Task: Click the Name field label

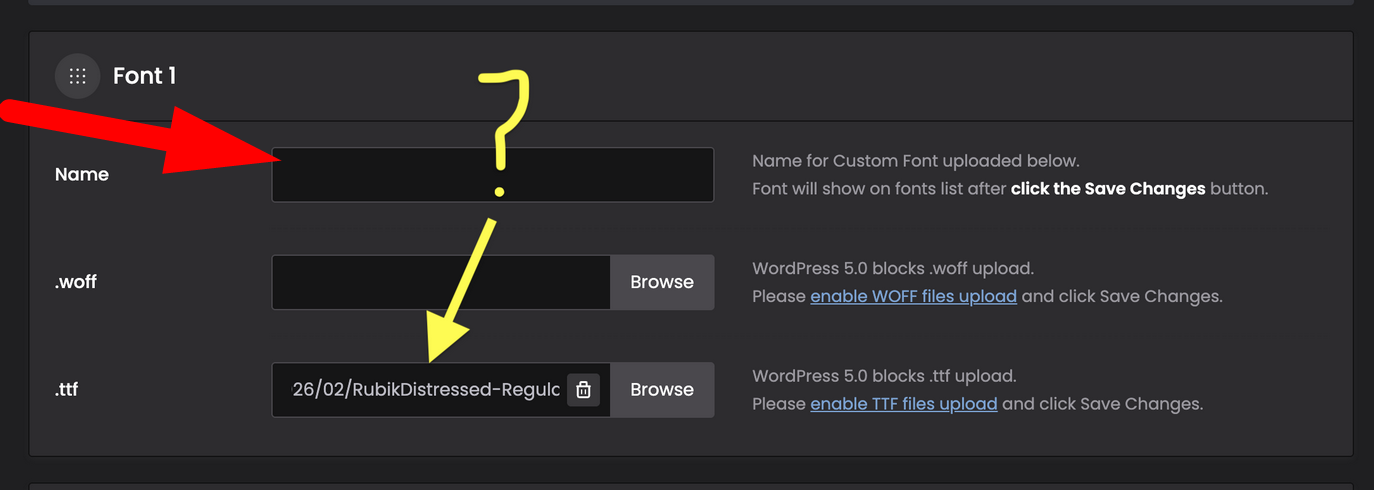Action: (x=82, y=174)
